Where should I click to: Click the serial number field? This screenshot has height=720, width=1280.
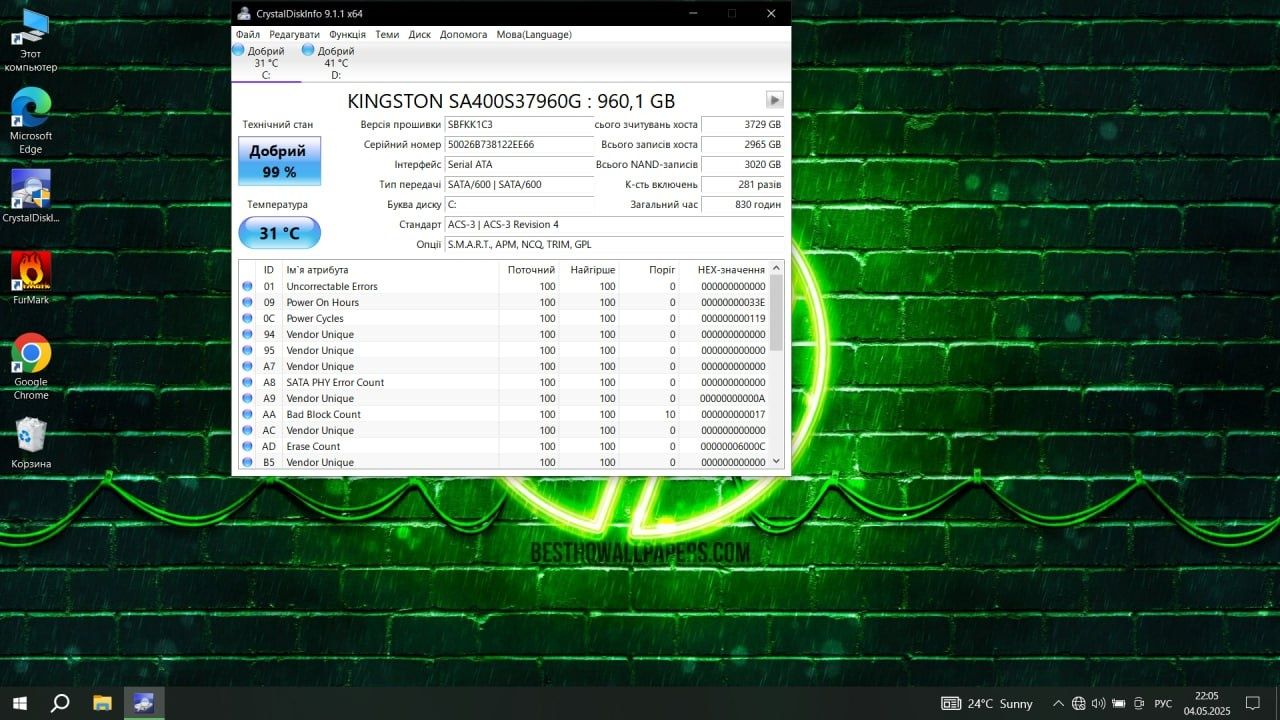pos(519,145)
